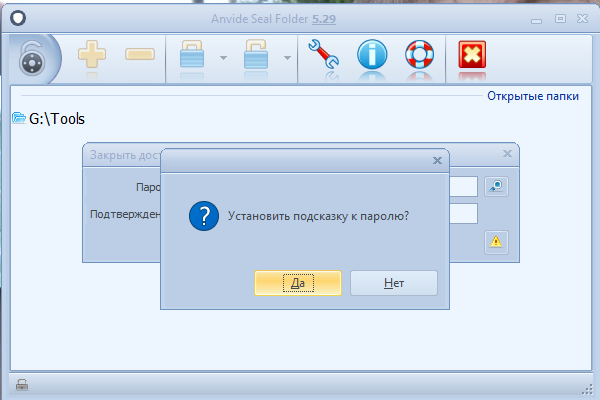This screenshot has width=600, height=400.
Task: Click the remove folder minus icon
Action: (140, 56)
